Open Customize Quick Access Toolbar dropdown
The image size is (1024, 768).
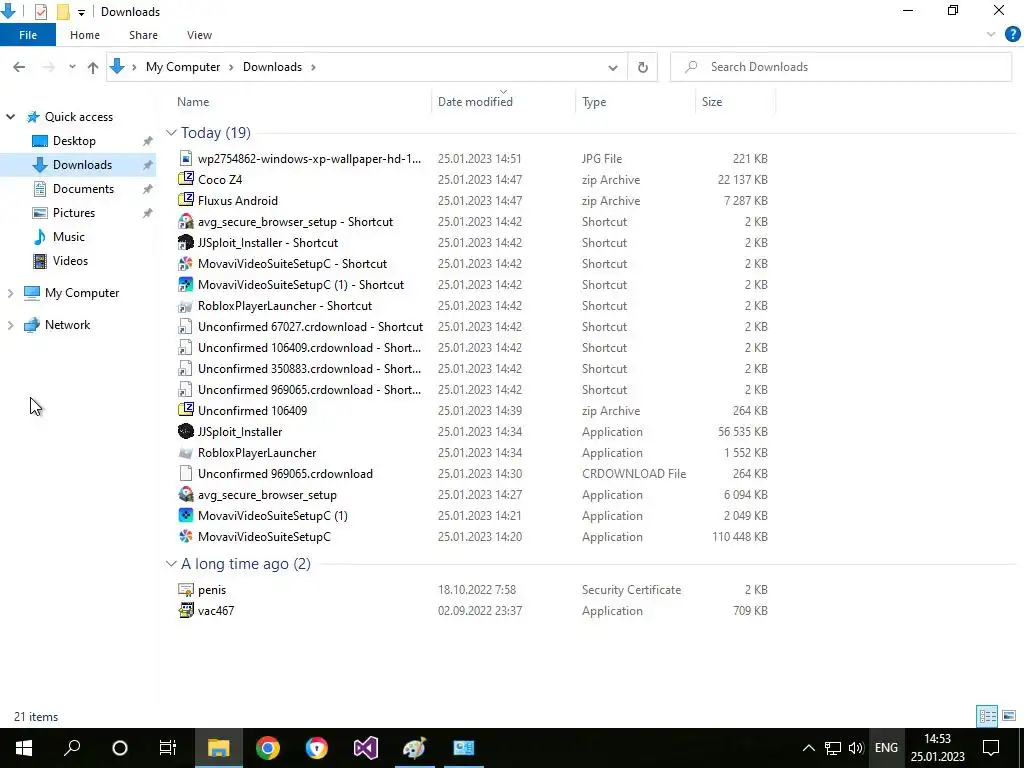coord(81,12)
